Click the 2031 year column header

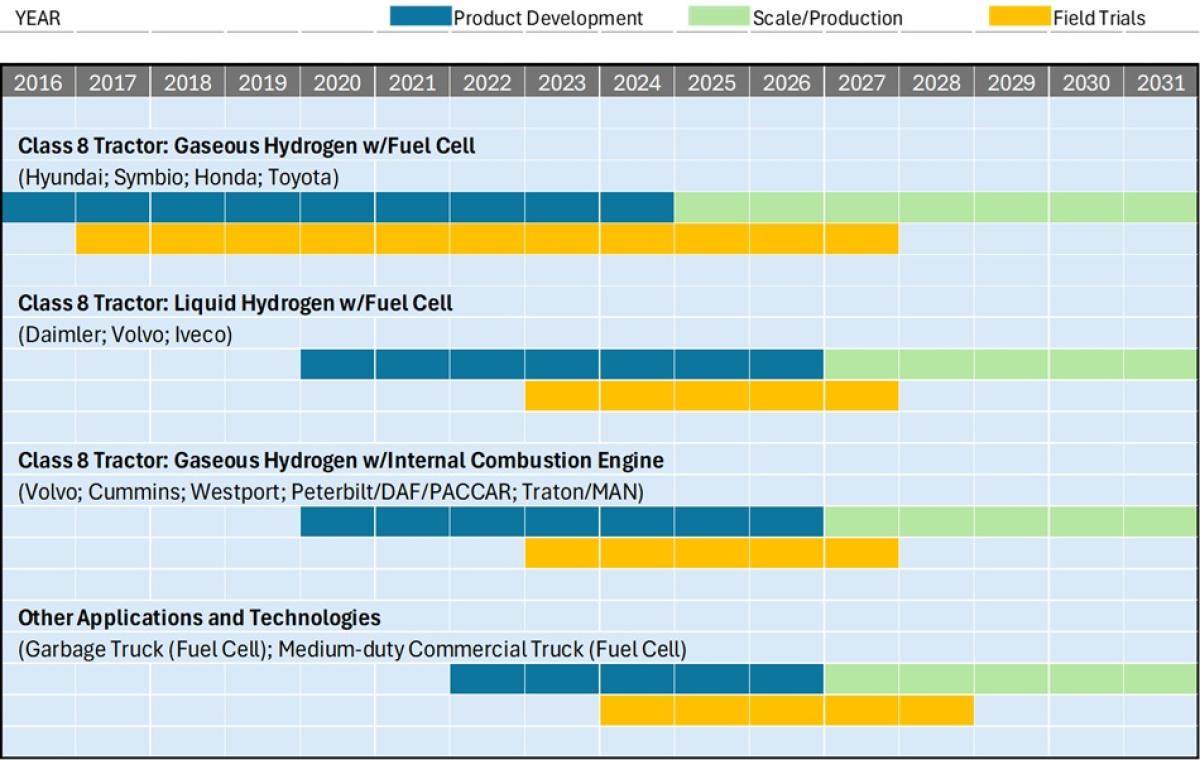(x=1160, y=83)
